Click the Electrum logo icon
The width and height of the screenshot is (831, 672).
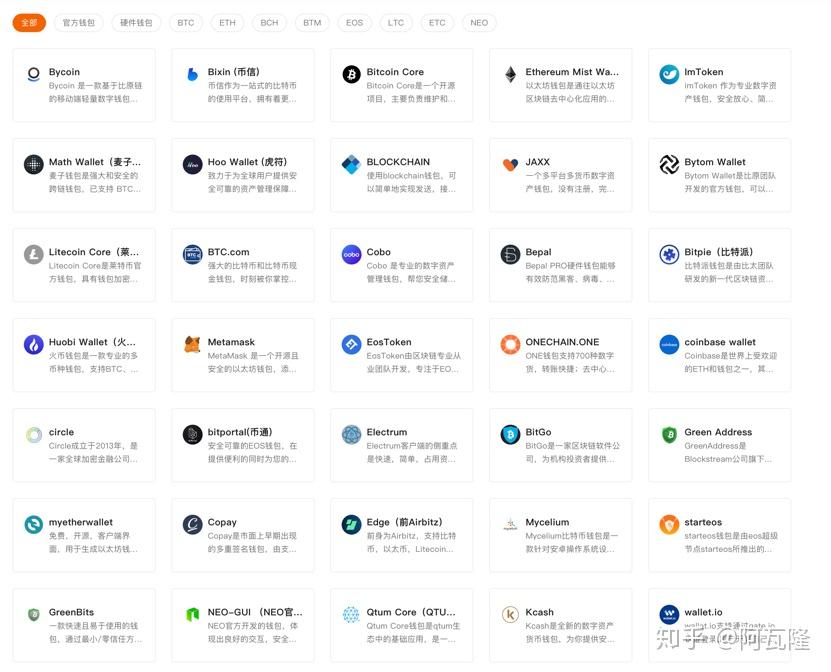(351, 435)
